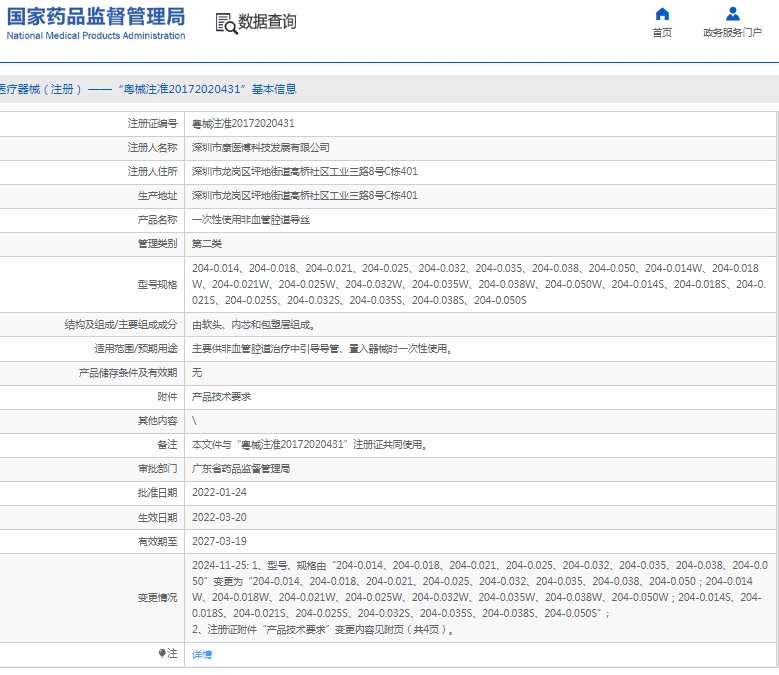Click the 生产地址 label
The image size is (779, 675).
click(157, 195)
